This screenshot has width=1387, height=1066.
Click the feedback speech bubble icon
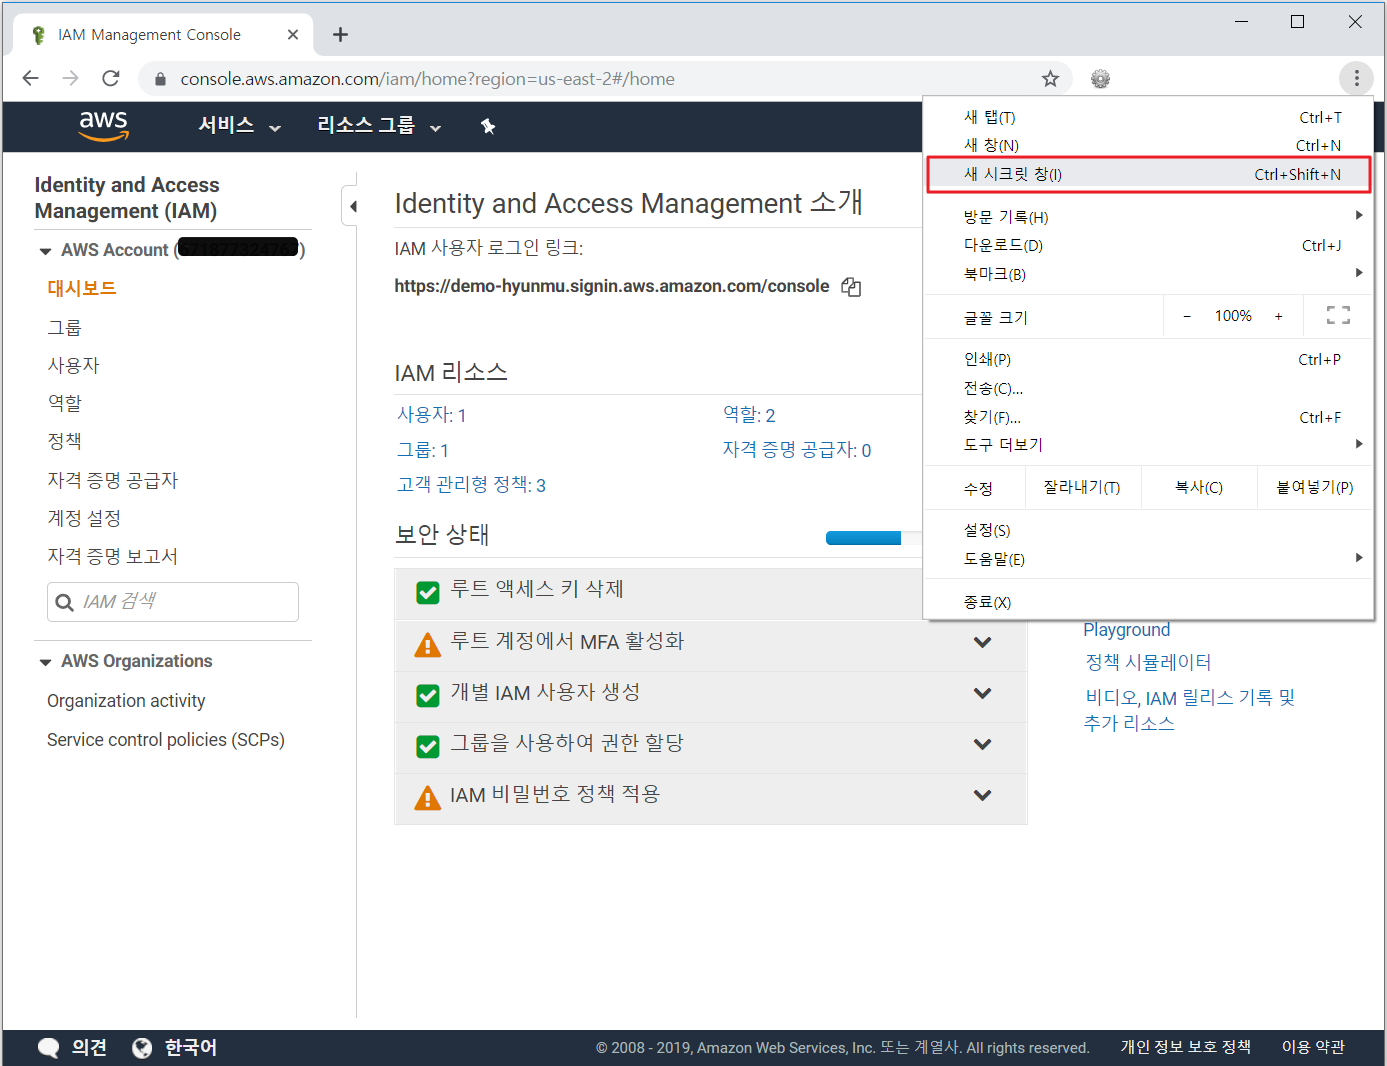(48, 1047)
